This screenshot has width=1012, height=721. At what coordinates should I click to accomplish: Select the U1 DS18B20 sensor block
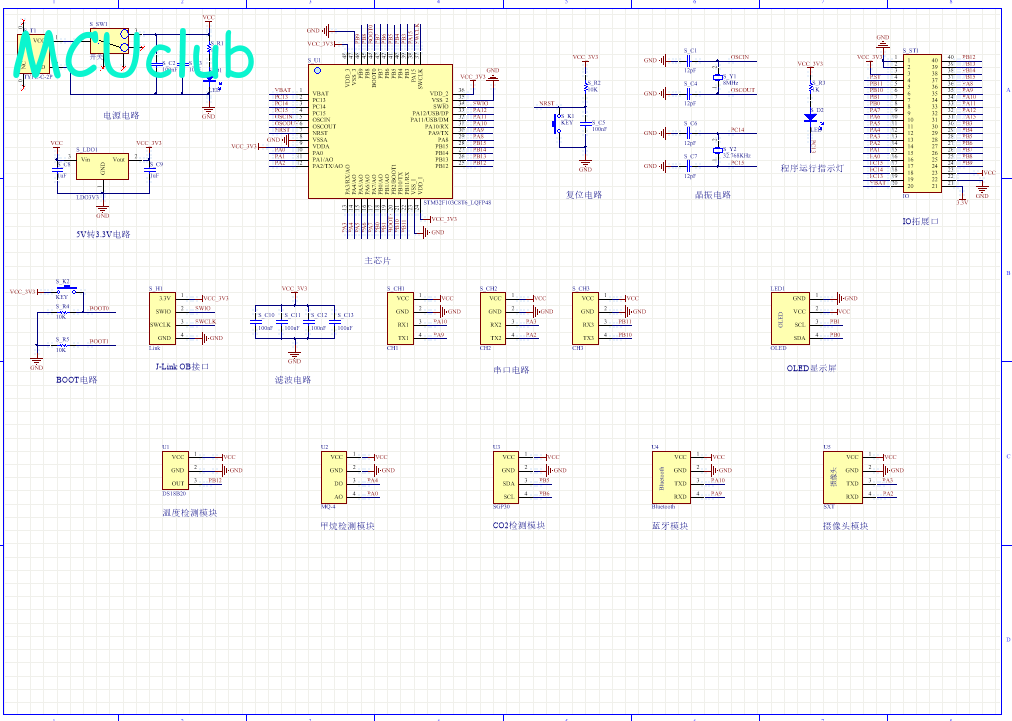click(x=176, y=471)
